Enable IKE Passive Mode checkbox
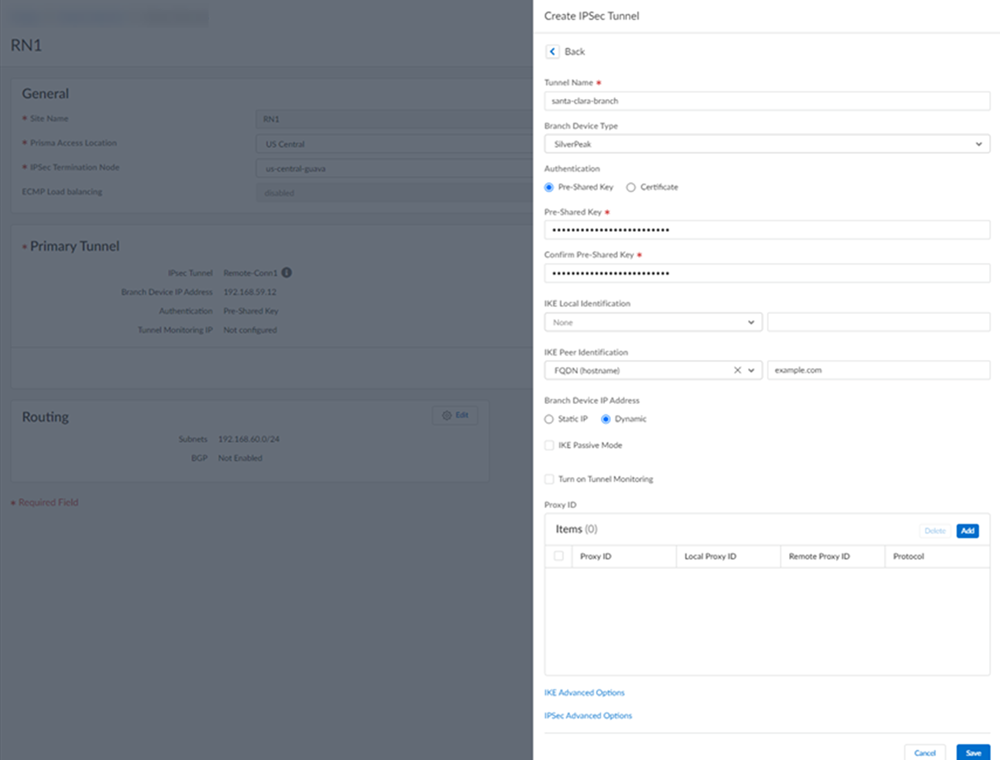This screenshot has width=1000, height=760. point(549,445)
